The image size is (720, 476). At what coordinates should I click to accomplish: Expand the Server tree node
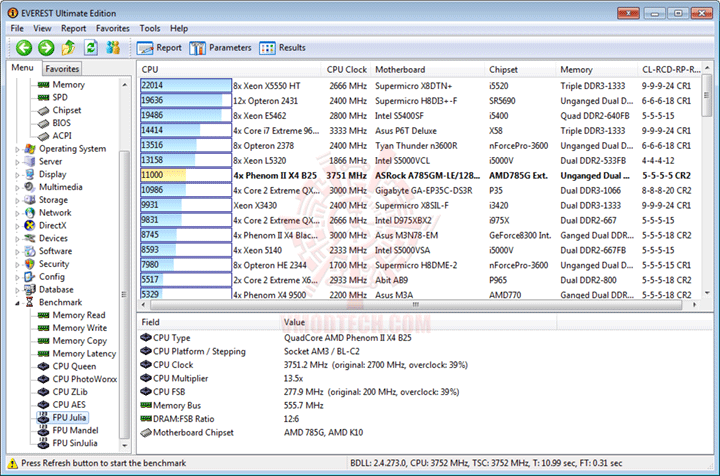click(x=17, y=162)
